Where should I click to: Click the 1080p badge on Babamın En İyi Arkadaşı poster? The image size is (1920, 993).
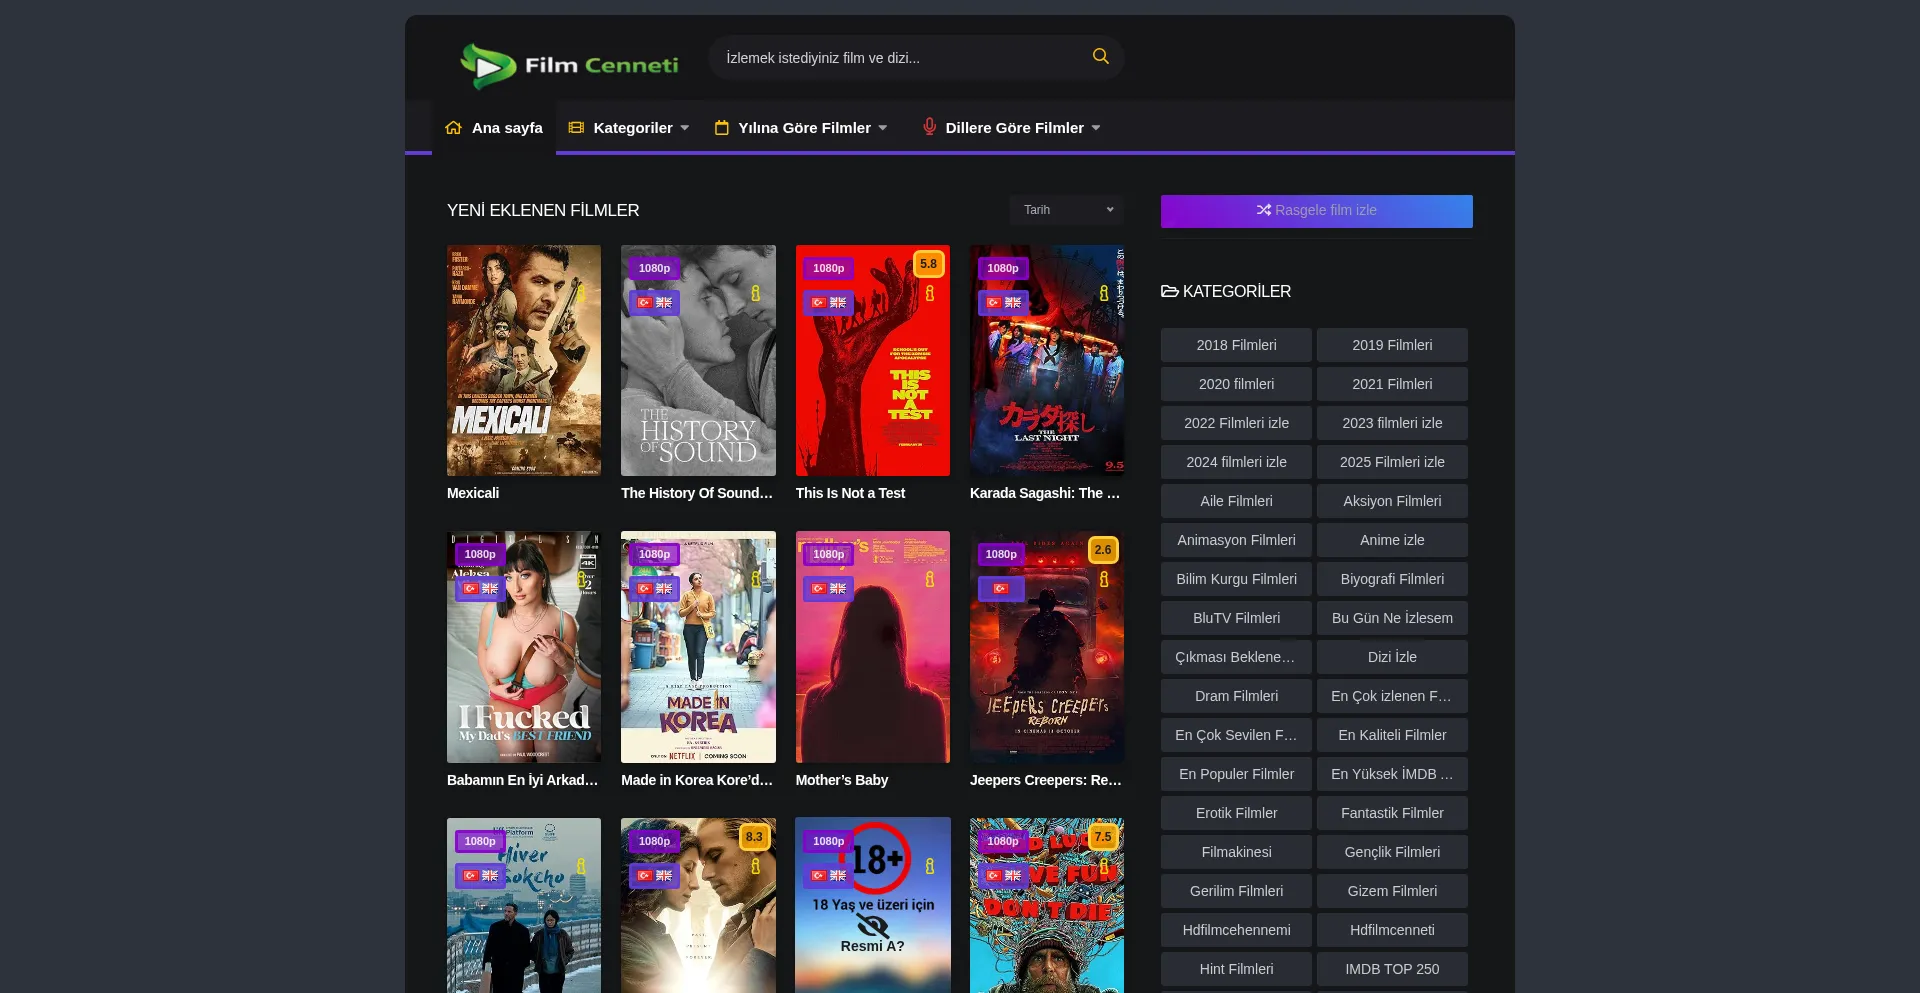(x=480, y=554)
